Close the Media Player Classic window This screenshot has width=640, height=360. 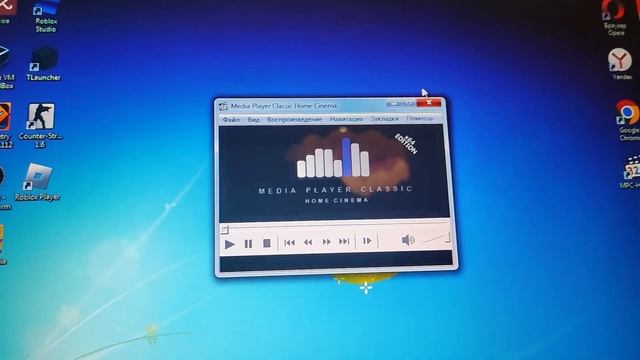(x=429, y=102)
